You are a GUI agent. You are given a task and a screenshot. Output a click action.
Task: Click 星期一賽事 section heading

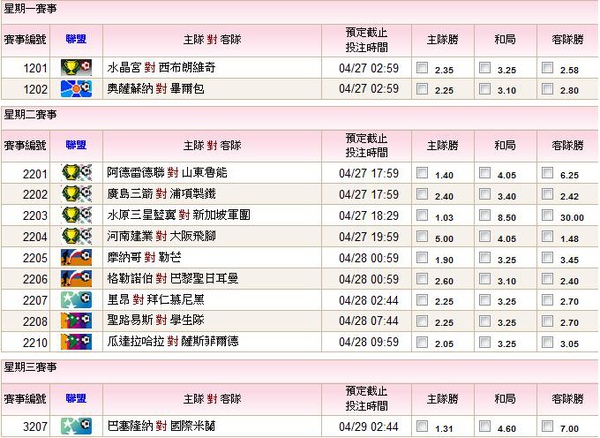30,9
